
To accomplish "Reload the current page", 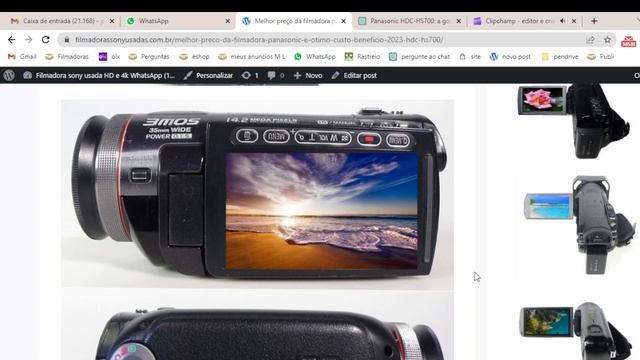I will click(x=45, y=40).
